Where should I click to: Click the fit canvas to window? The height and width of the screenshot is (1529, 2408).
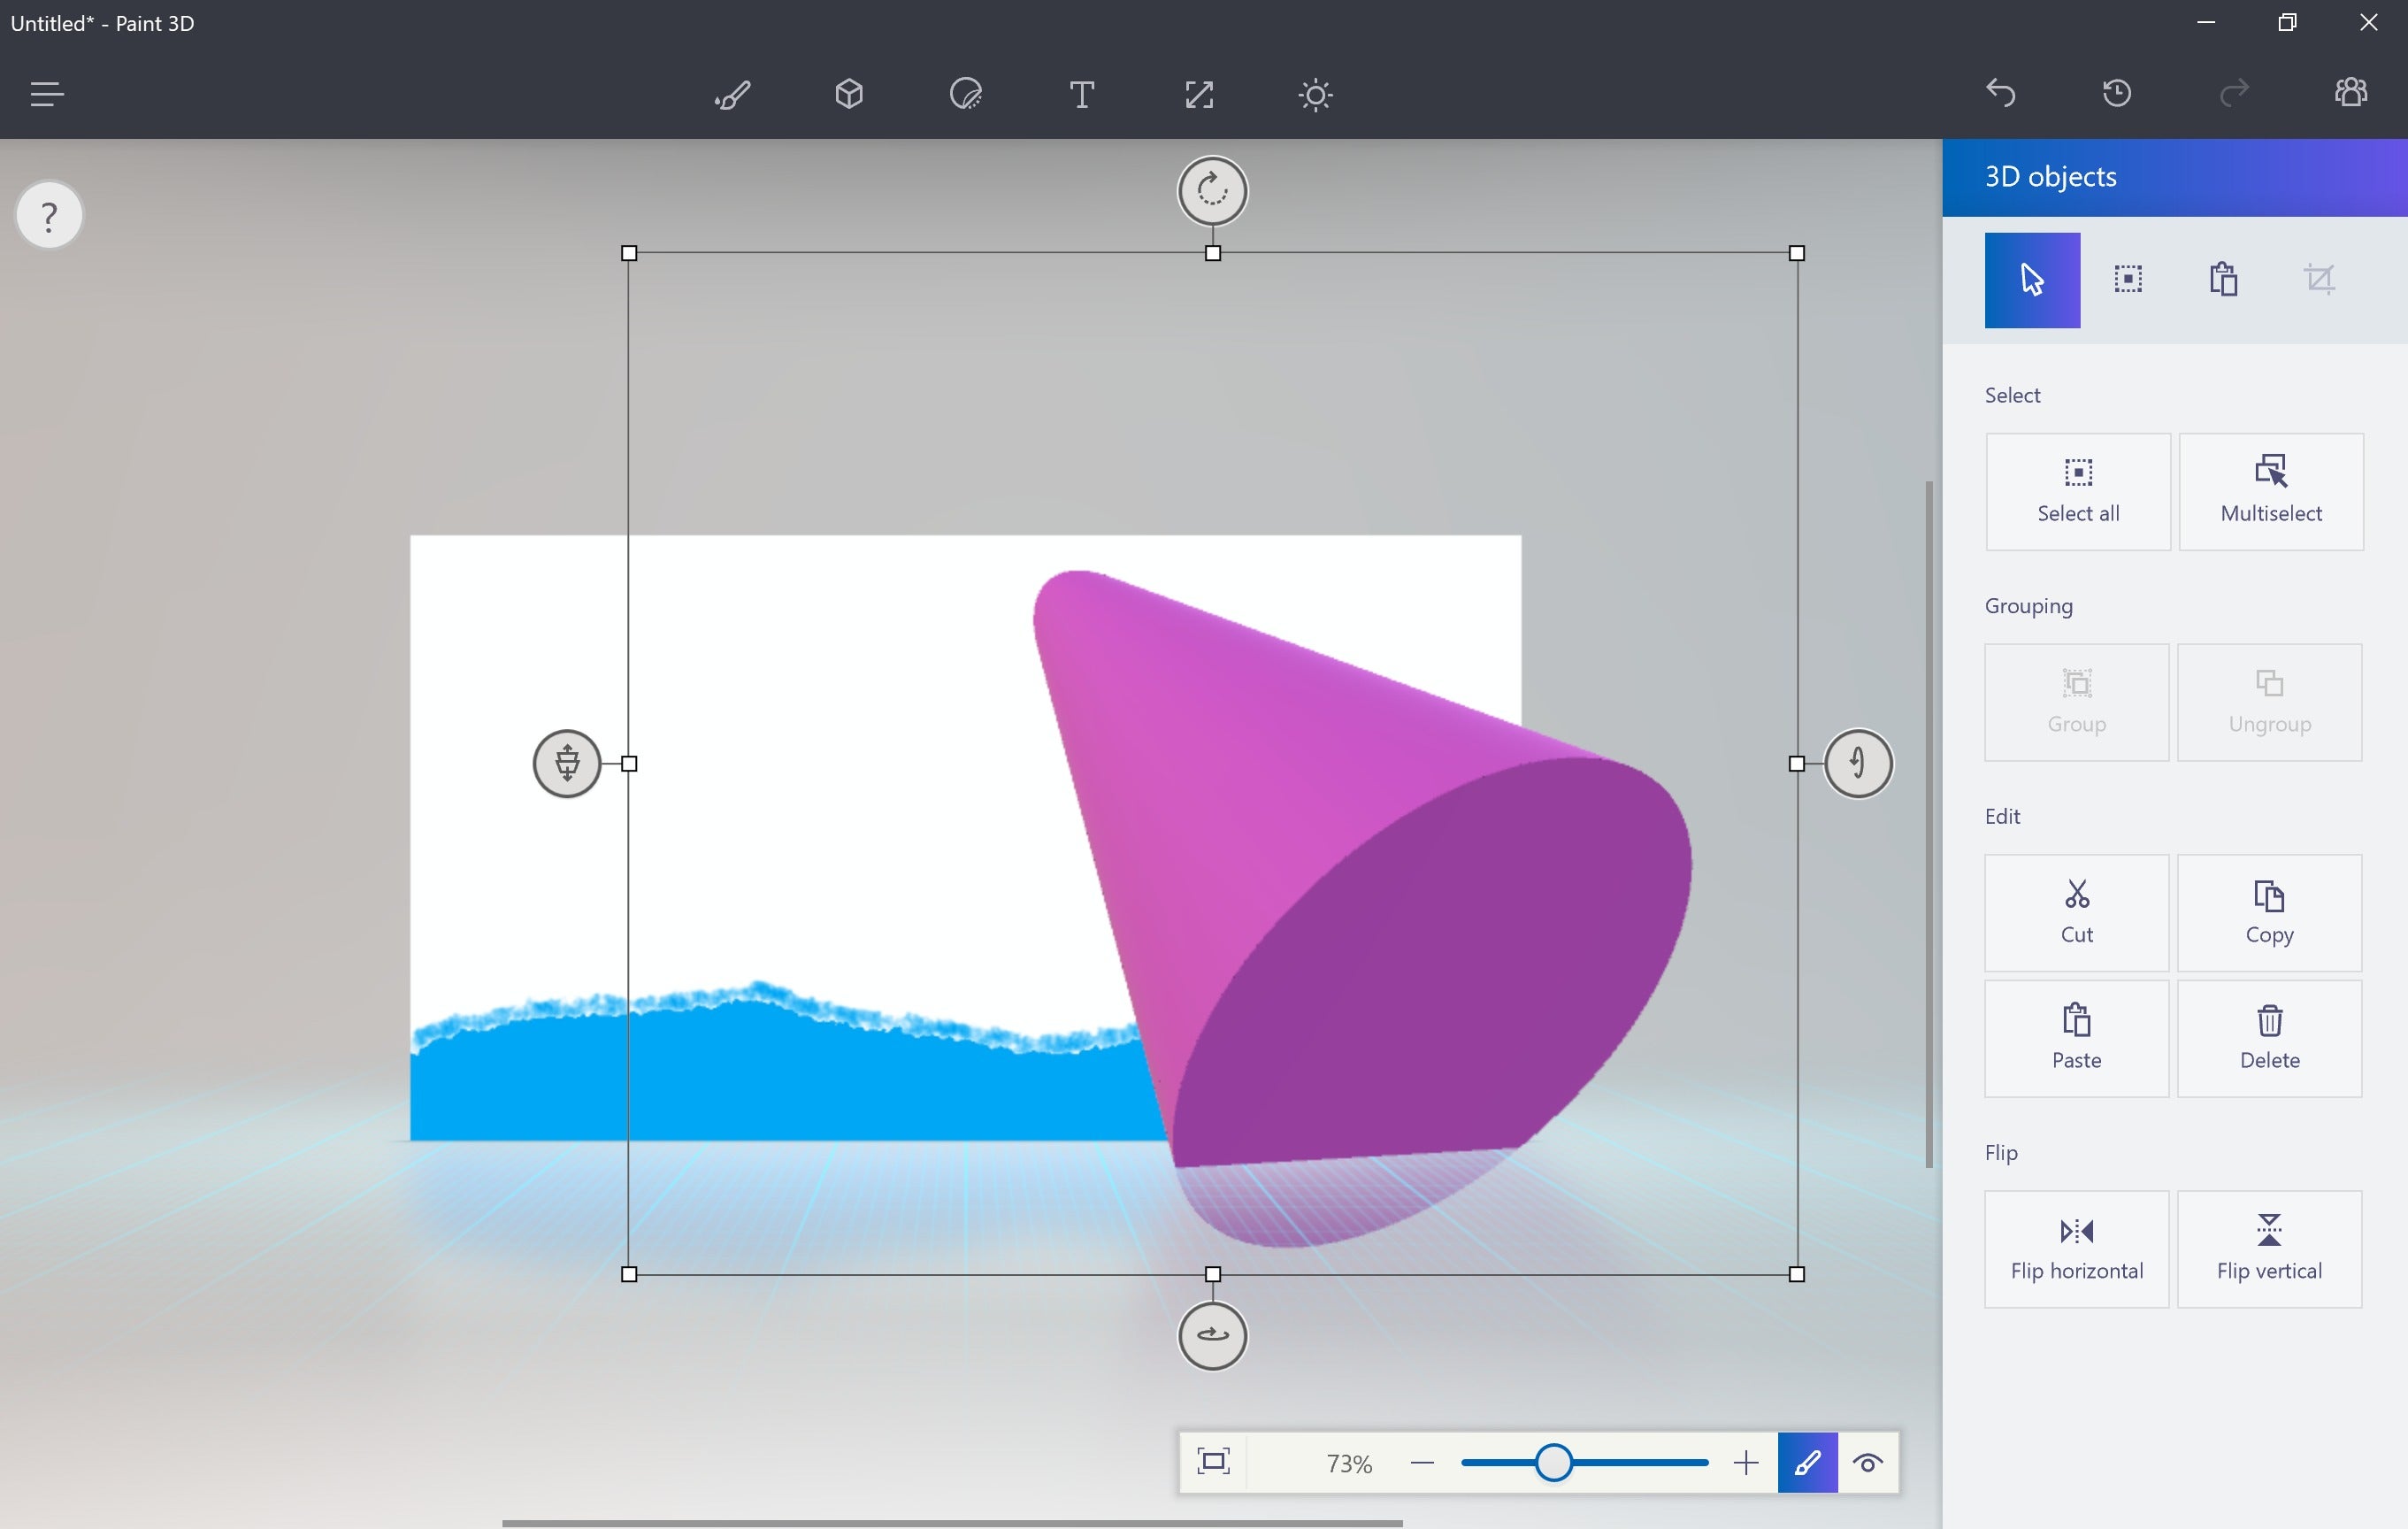tap(1216, 1463)
